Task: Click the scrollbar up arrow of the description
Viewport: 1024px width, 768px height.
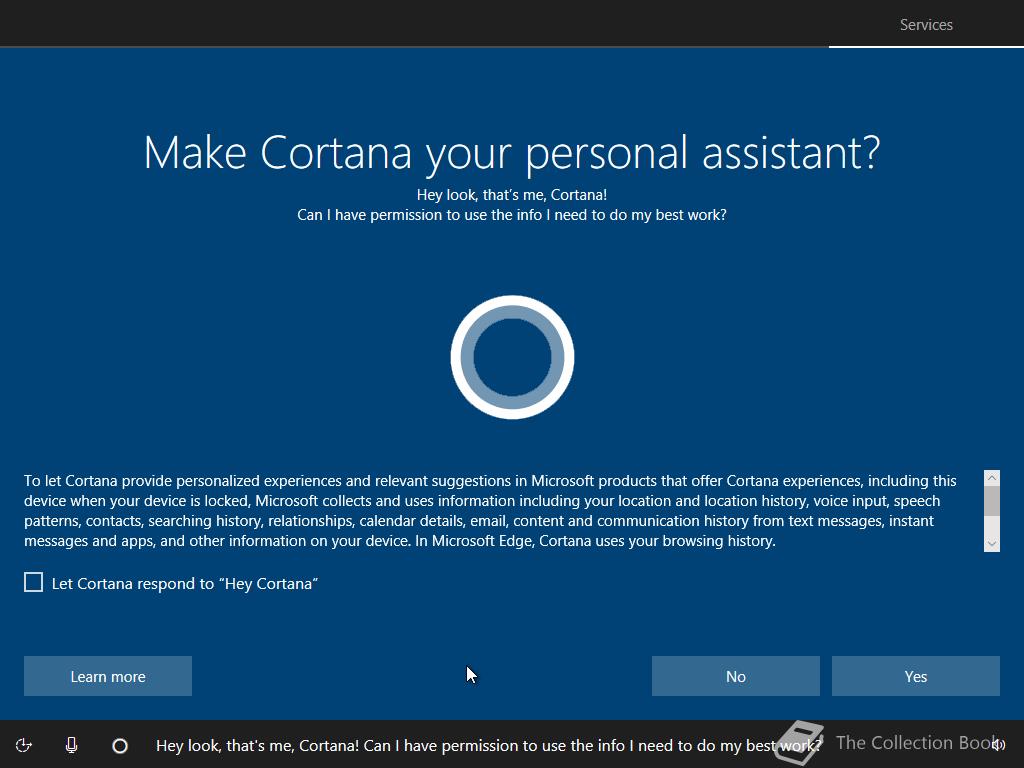Action: pos(991,478)
